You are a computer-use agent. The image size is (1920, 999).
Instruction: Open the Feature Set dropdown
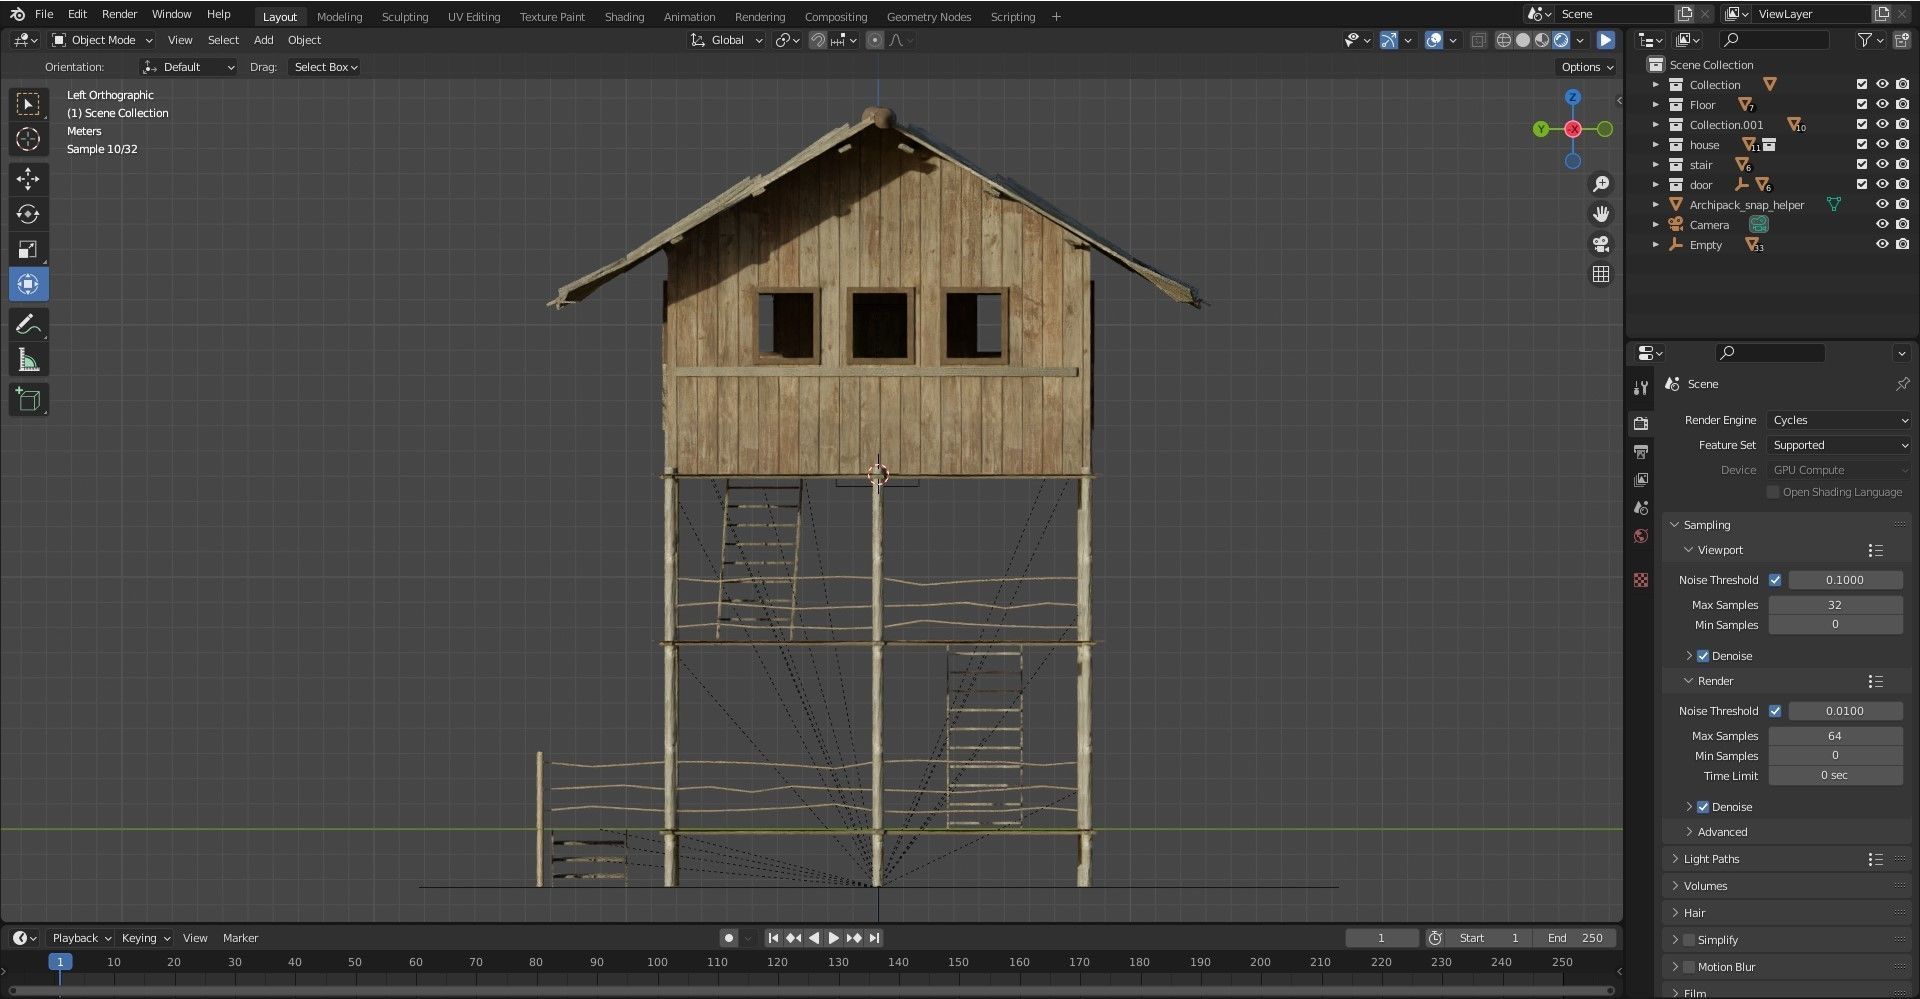pos(1839,445)
